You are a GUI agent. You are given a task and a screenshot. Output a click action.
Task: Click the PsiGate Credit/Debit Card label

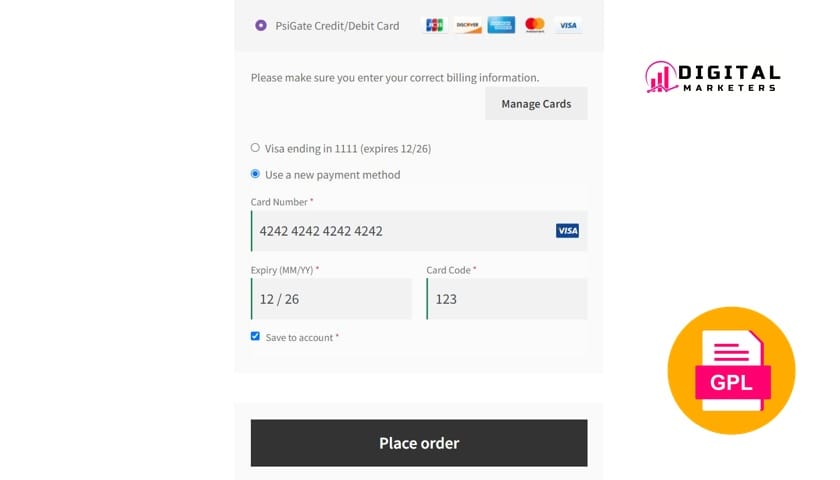337,26
